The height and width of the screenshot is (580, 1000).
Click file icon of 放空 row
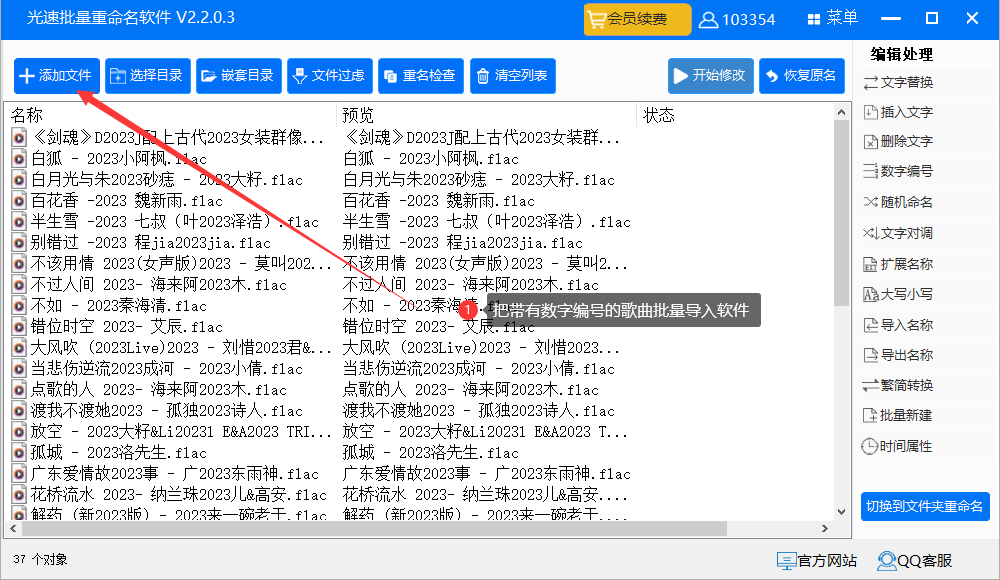point(19,432)
